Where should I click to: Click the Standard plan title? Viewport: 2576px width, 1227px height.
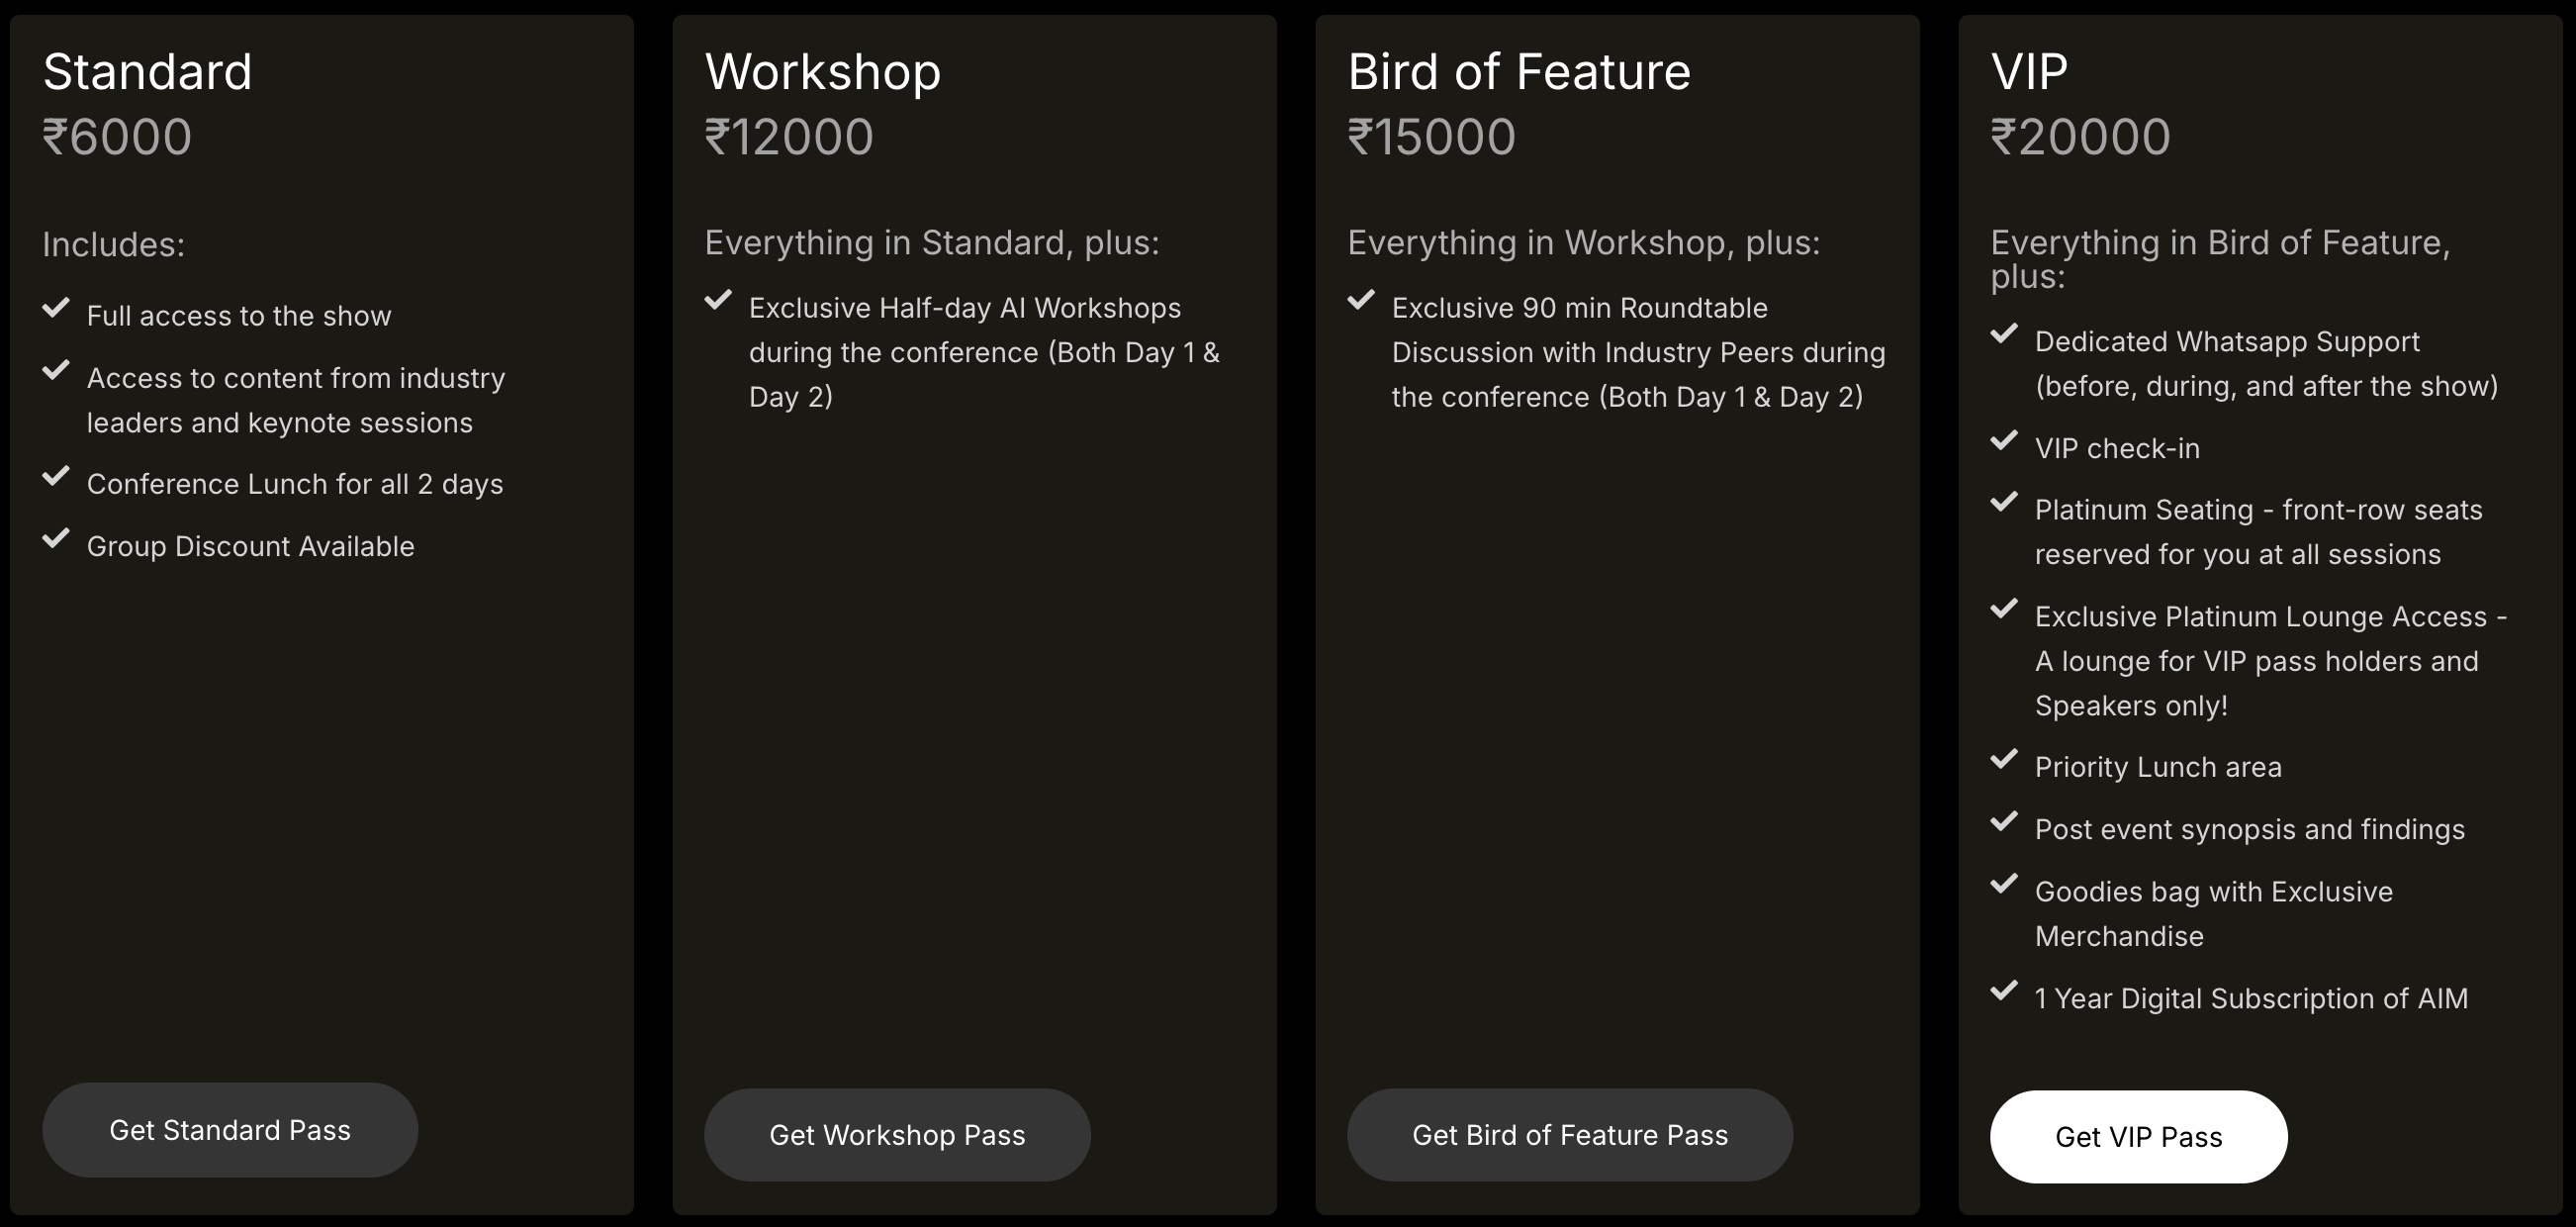click(147, 72)
